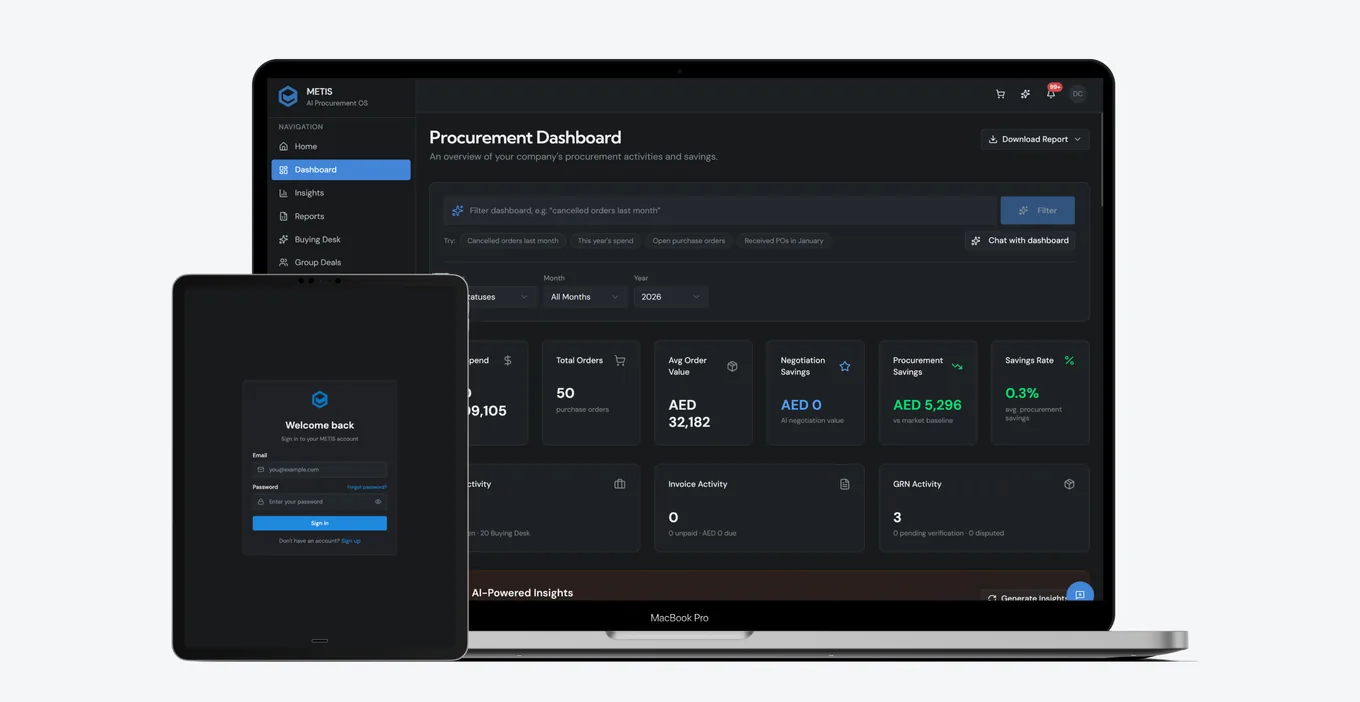The width and height of the screenshot is (1360, 702).
Task: Click the box icon on Avg Order Value card
Action: pyautogui.click(x=732, y=366)
